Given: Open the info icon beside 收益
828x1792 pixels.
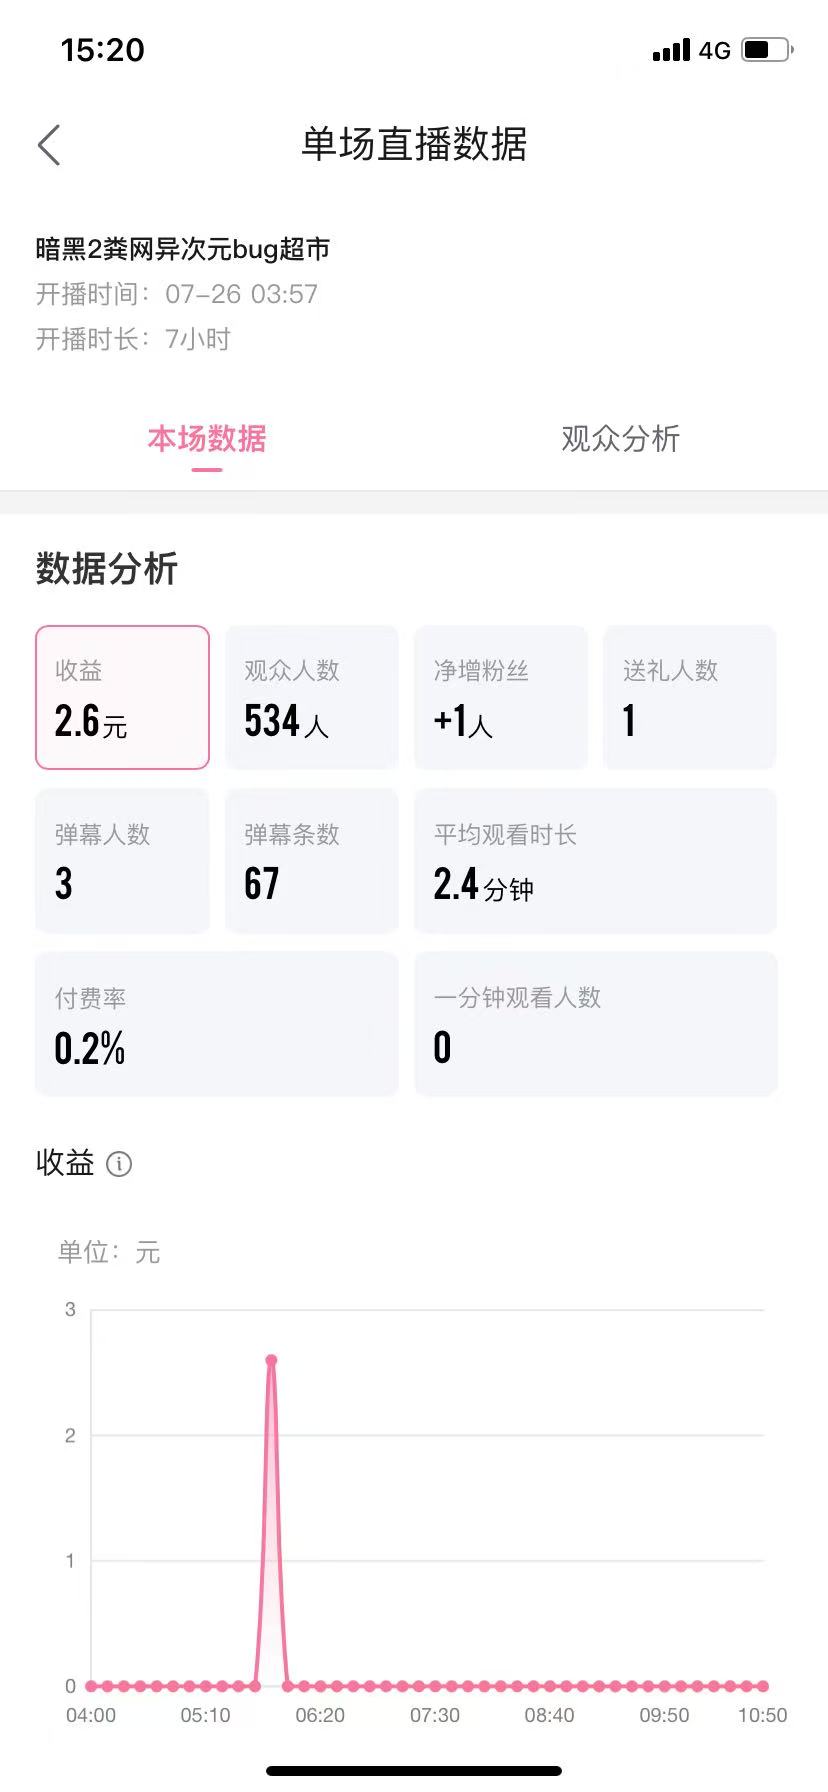Looking at the screenshot, I should (119, 1164).
